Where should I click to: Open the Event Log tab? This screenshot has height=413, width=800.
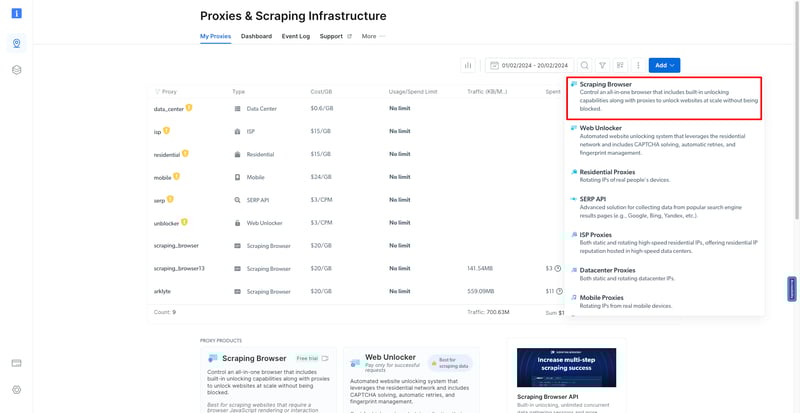(x=296, y=36)
